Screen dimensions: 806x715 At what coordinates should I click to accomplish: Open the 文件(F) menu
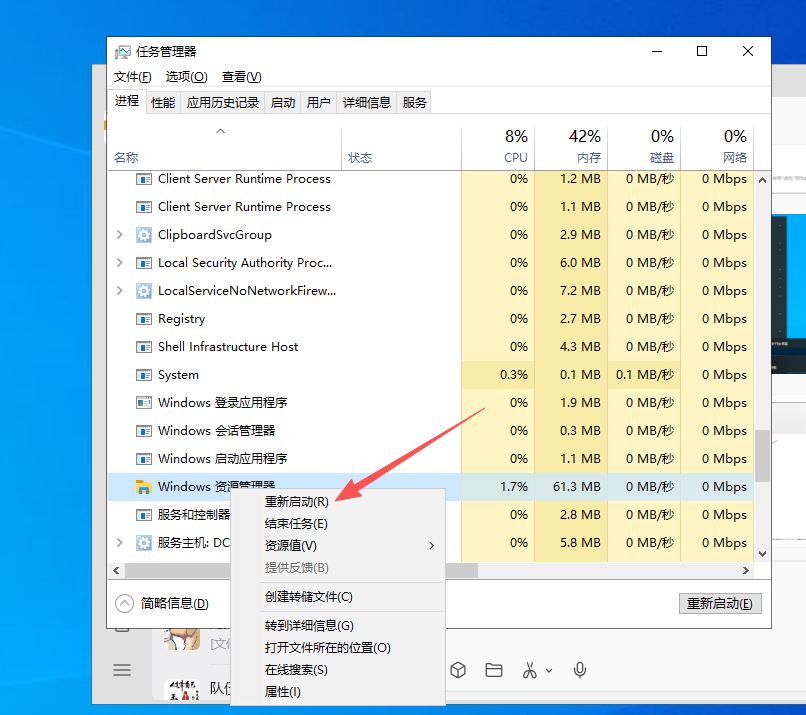coord(133,77)
